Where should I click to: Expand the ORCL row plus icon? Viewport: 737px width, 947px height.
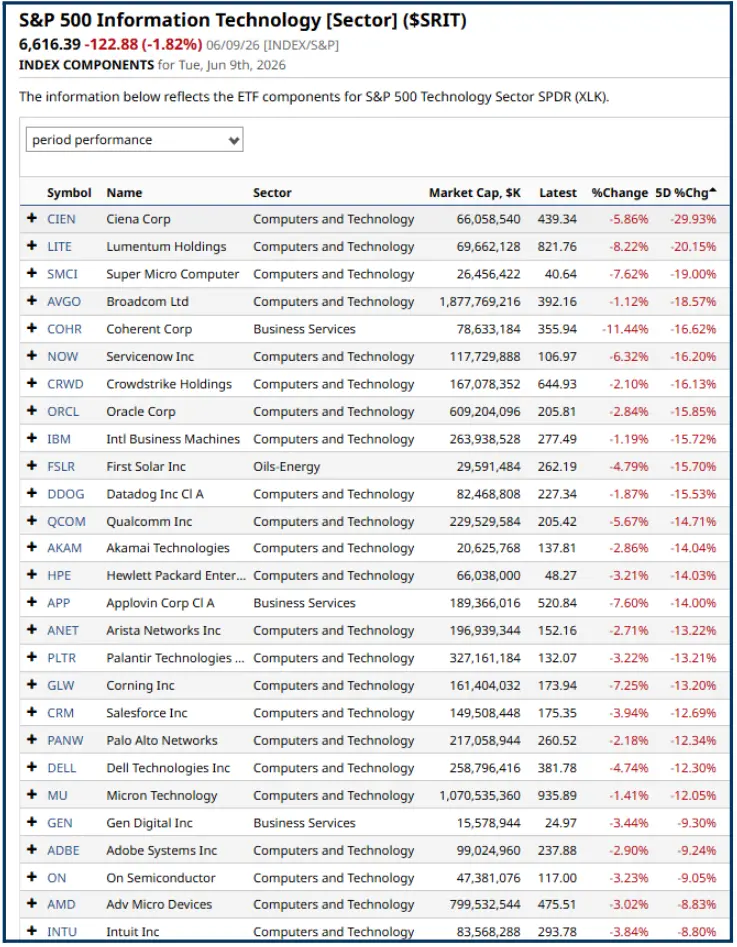(32, 410)
